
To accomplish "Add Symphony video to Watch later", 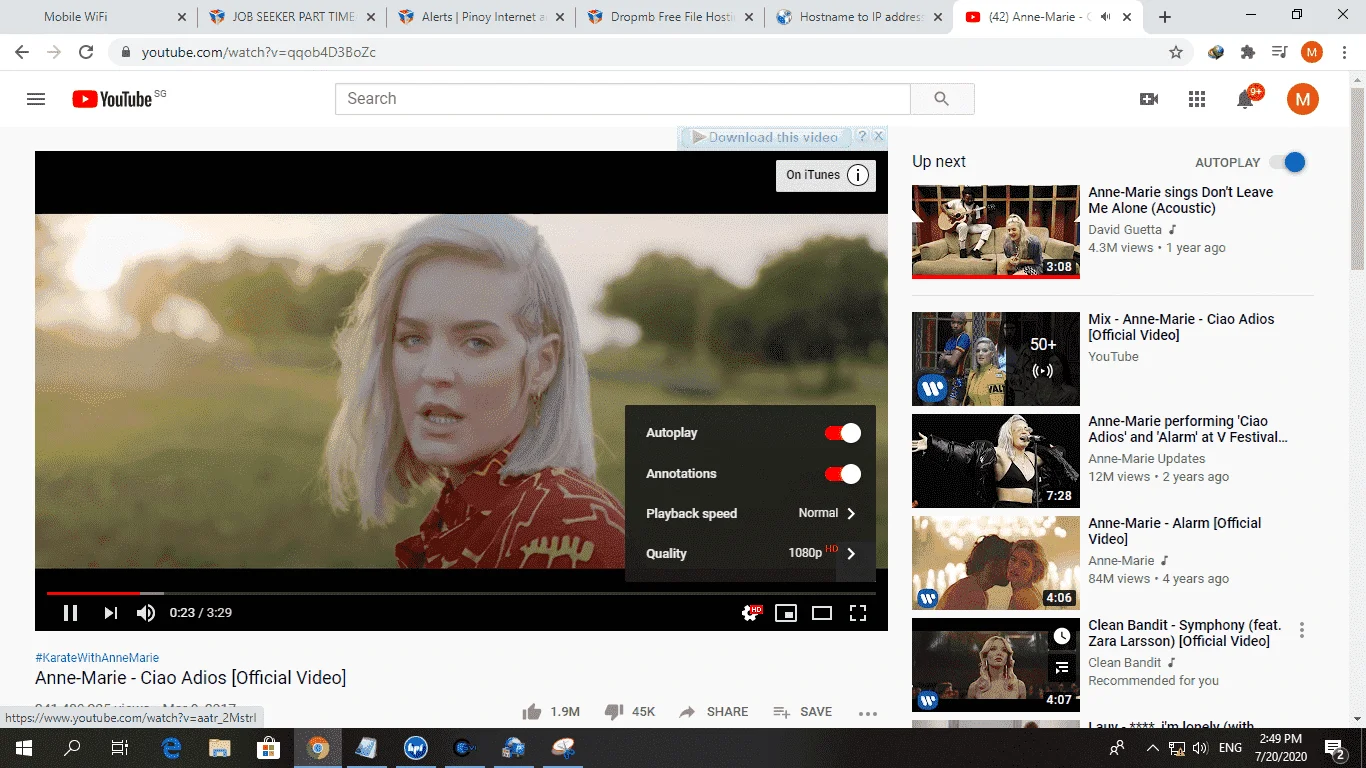I will coord(1062,636).
